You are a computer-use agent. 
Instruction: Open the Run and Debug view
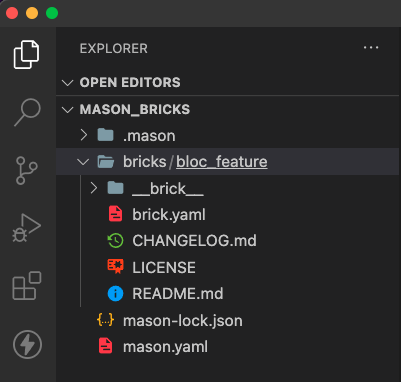click(x=27, y=228)
